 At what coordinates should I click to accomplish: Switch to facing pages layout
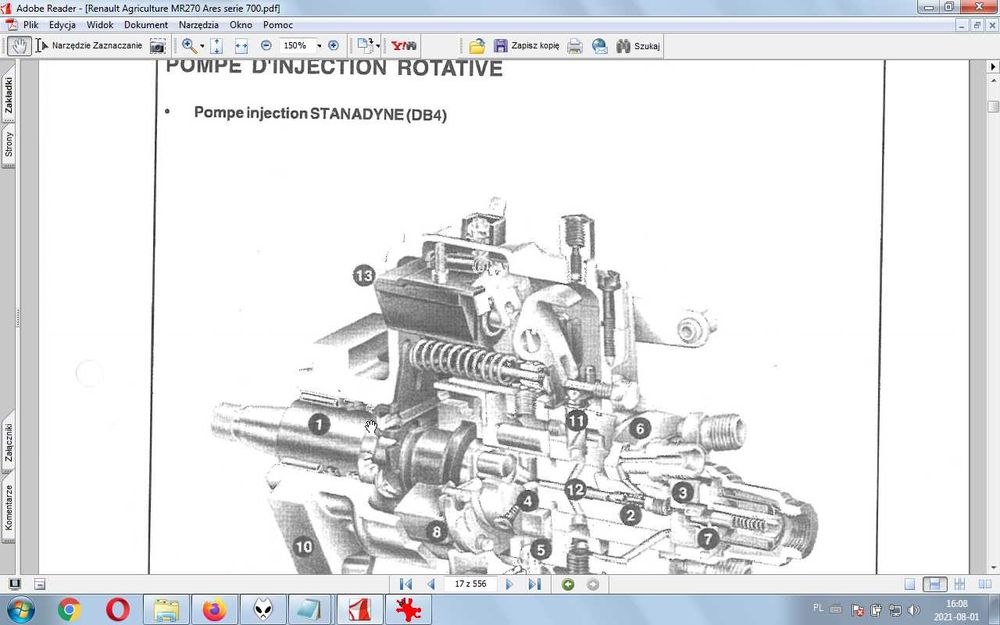(985, 584)
